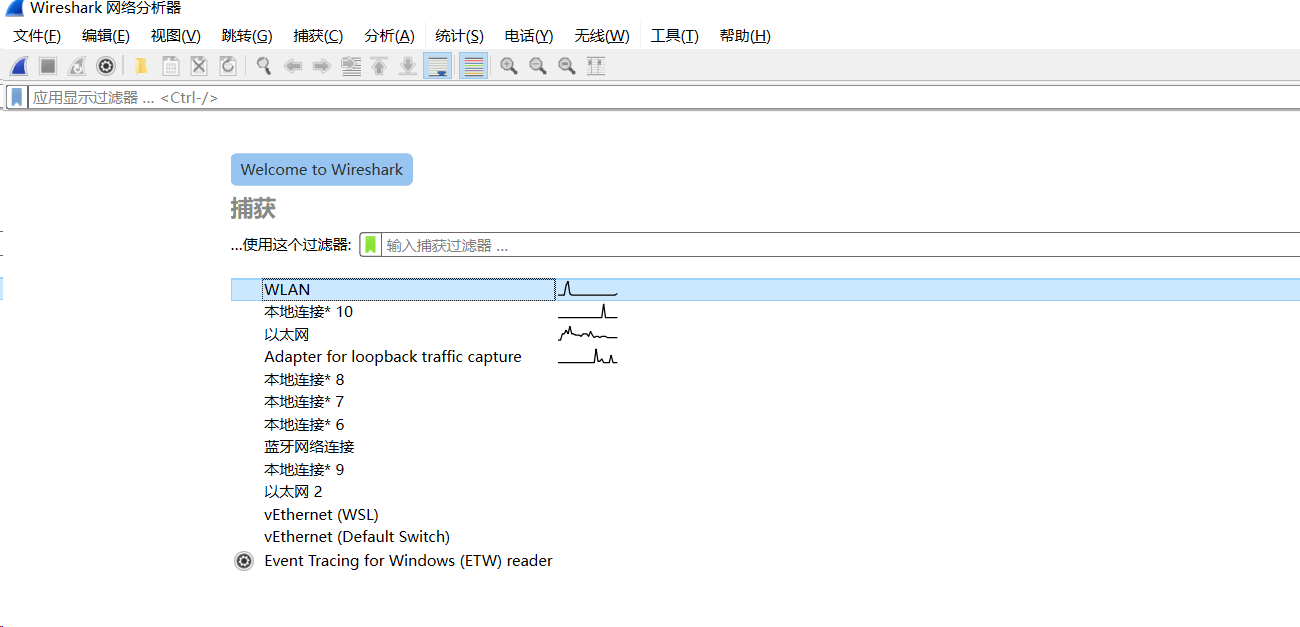This screenshot has width=1300, height=627.
Task: Select the WLAN interface
Action: coord(765,289)
